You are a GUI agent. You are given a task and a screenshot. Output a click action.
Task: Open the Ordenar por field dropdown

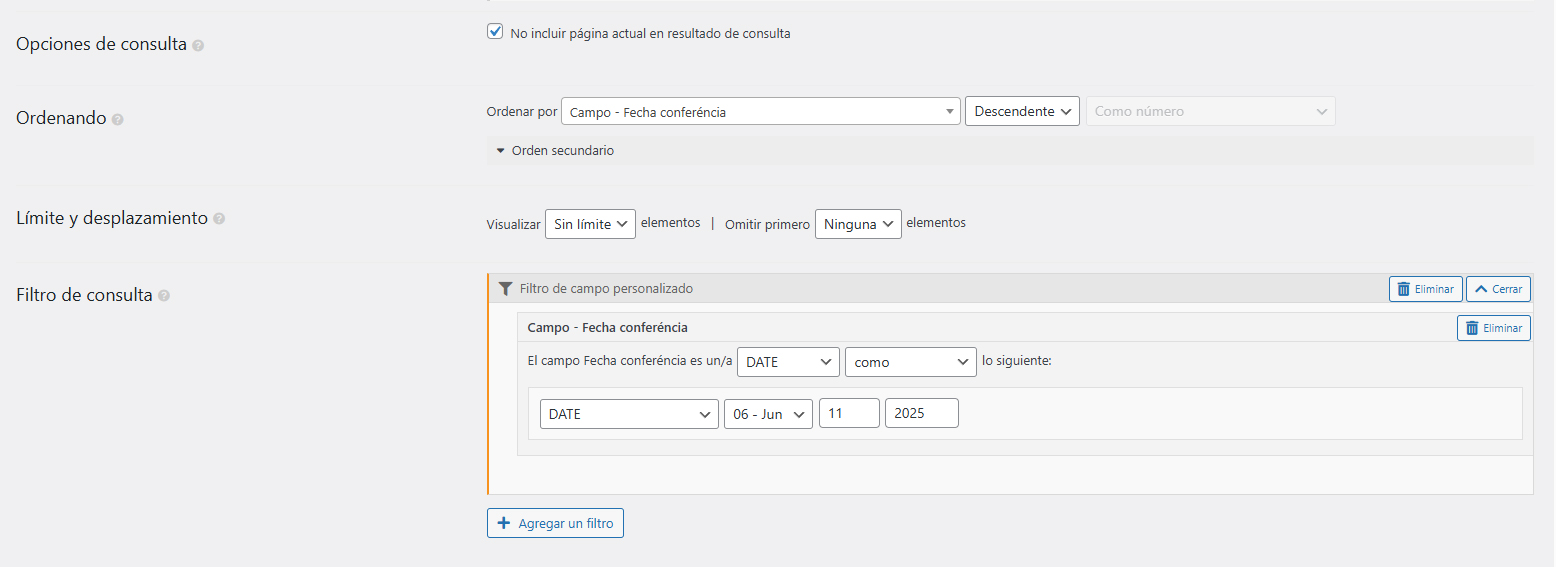point(761,112)
